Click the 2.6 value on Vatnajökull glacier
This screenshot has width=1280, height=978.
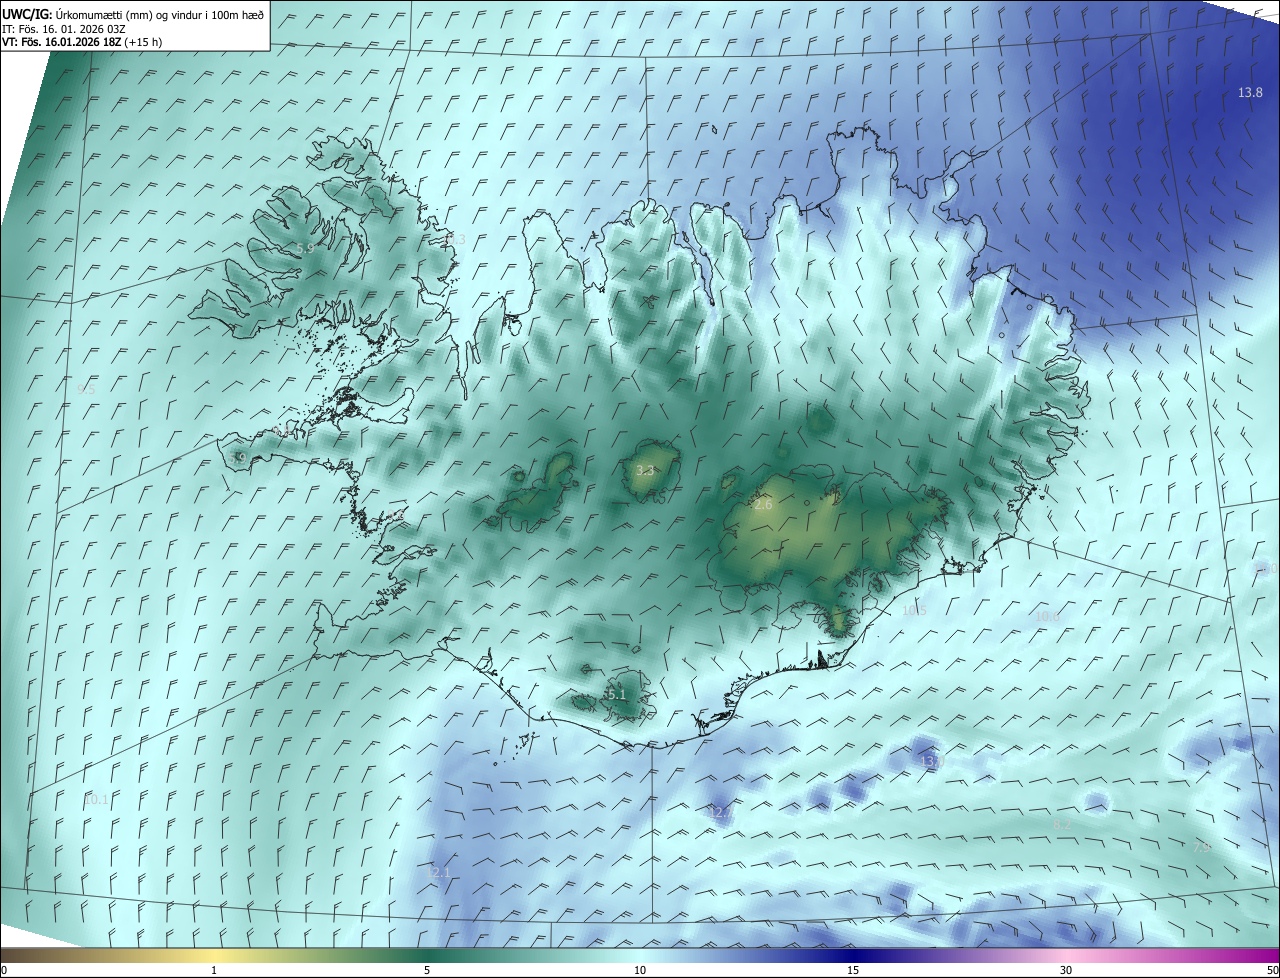pos(763,505)
